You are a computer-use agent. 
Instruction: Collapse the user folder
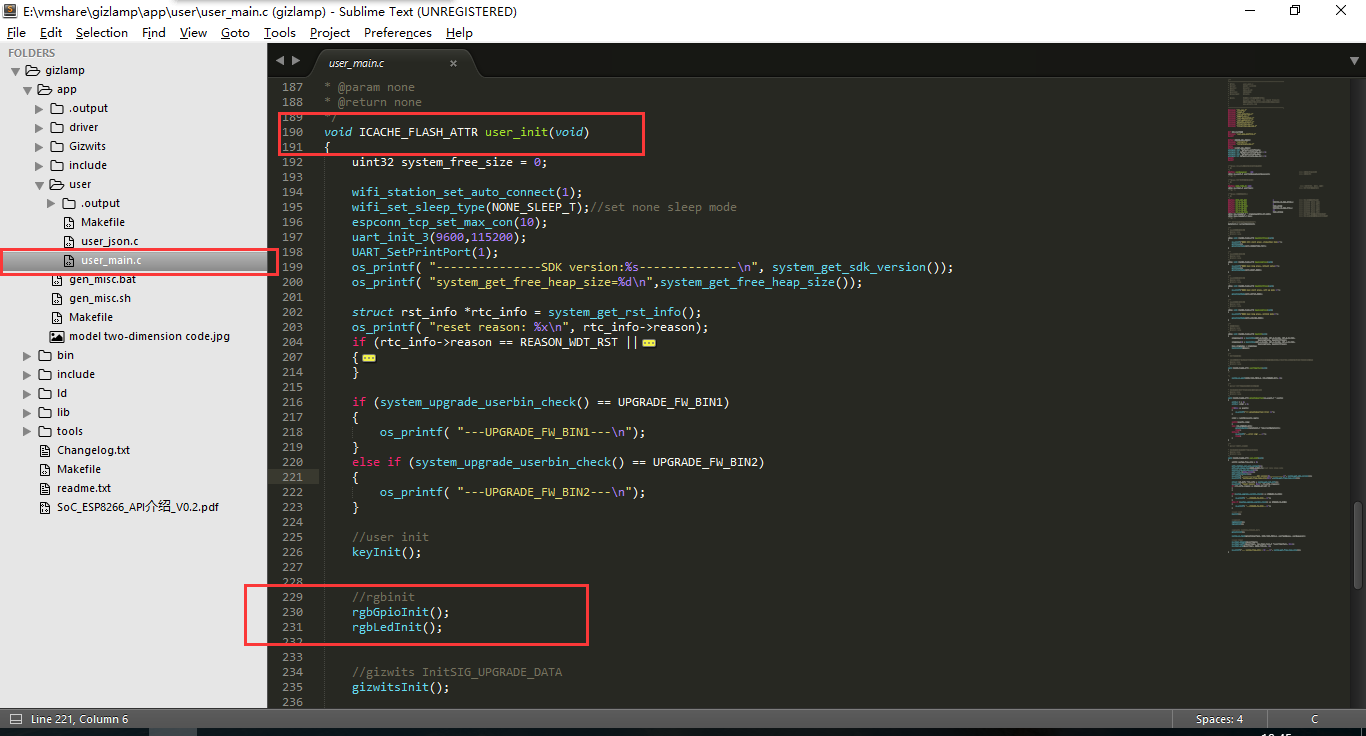pyautogui.click(x=40, y=185)
